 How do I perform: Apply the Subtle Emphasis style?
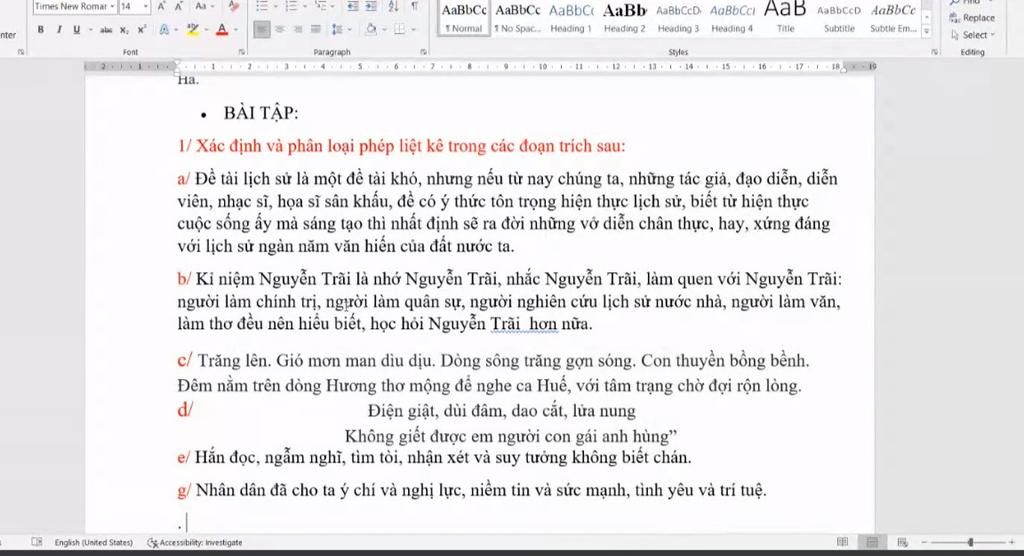893,18
